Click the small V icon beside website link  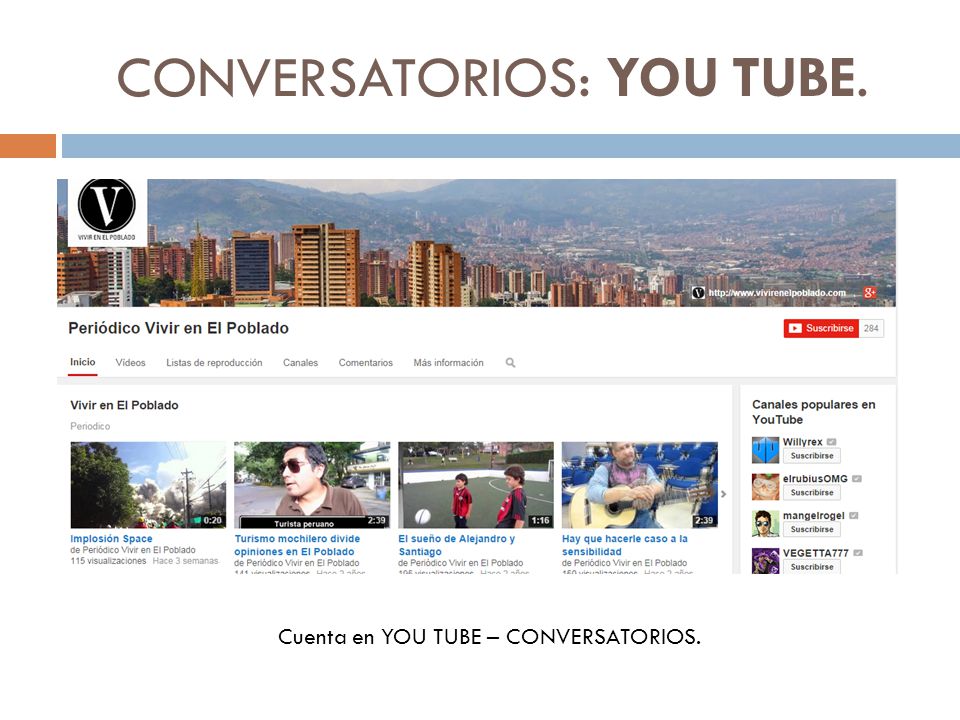698,293
